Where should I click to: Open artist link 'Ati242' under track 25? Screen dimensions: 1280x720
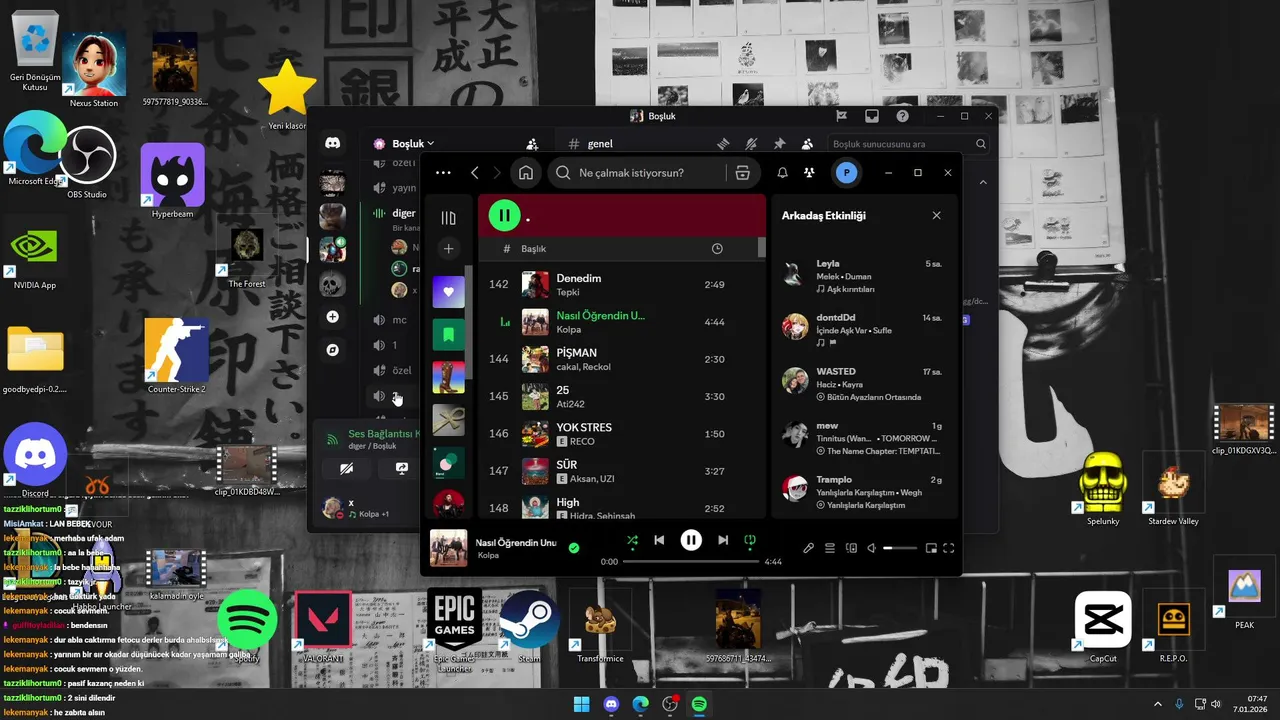tap(569, 404)
